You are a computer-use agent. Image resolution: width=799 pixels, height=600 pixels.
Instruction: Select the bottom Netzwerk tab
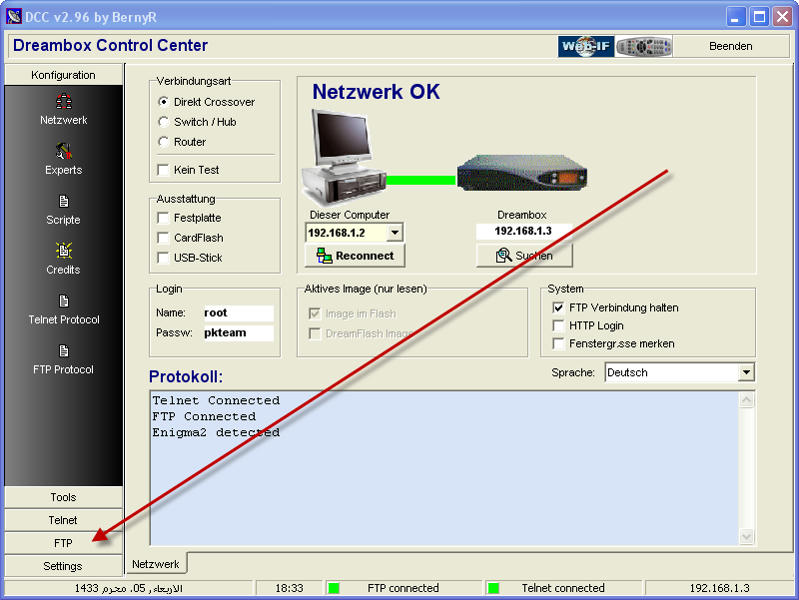156,564
